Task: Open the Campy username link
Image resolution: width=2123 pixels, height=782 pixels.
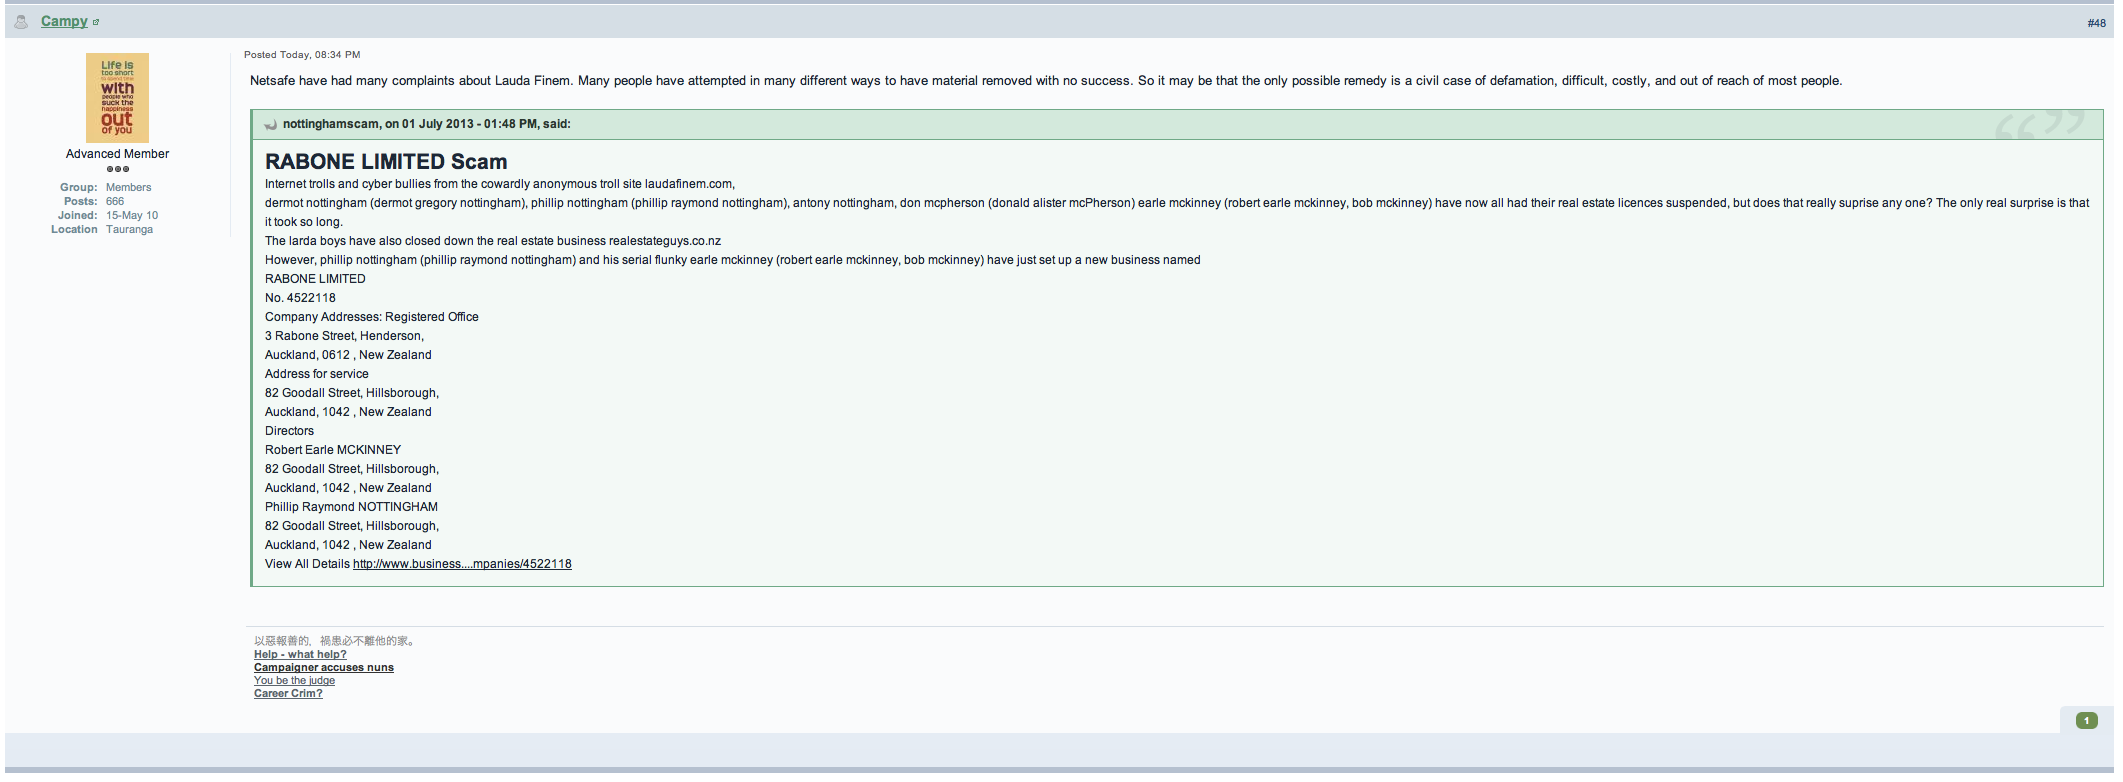Action: 64,21
